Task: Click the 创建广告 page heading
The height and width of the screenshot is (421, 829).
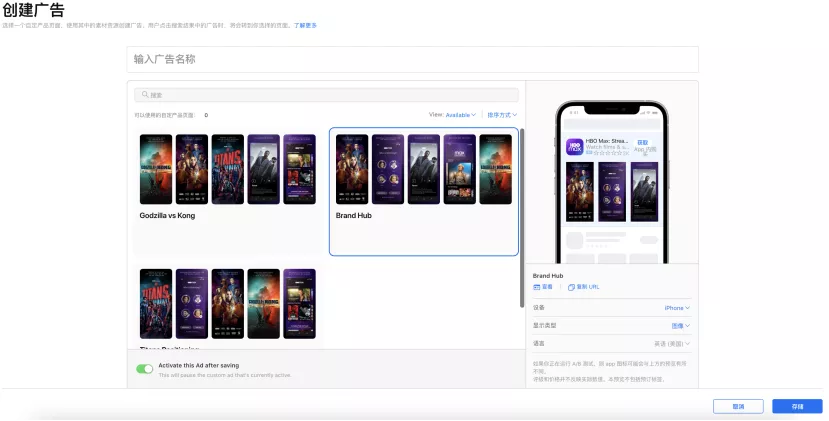Action: (x=33, y=10)
